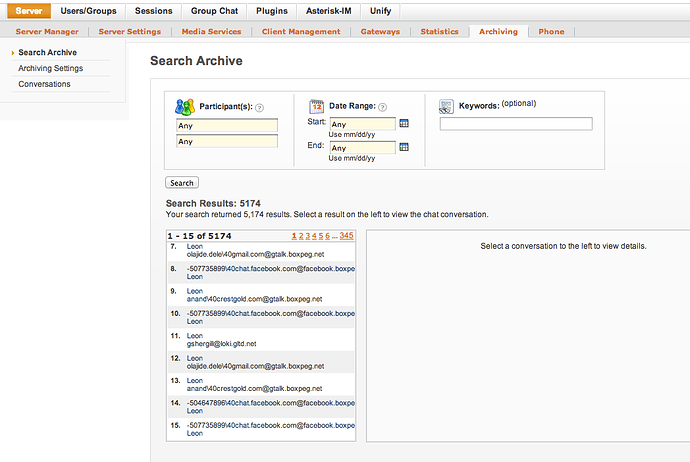This screenshot has width=690, height=462.
Task: Select conversation result number 7
Action: [x=261, y=250]
